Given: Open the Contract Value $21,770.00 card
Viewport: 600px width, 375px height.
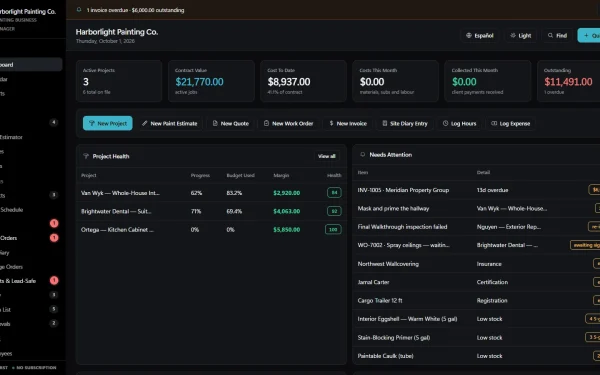Looking at the screenshot, I should [211, 81].
